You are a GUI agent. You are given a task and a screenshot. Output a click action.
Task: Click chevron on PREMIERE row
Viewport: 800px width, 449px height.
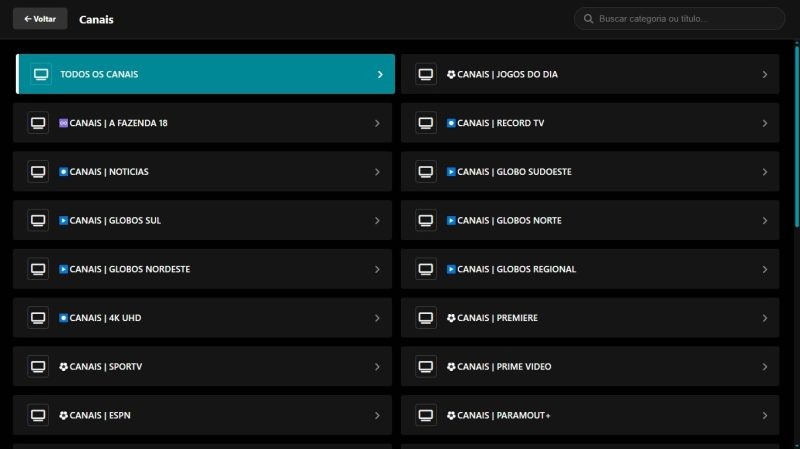tap(764, 318)
